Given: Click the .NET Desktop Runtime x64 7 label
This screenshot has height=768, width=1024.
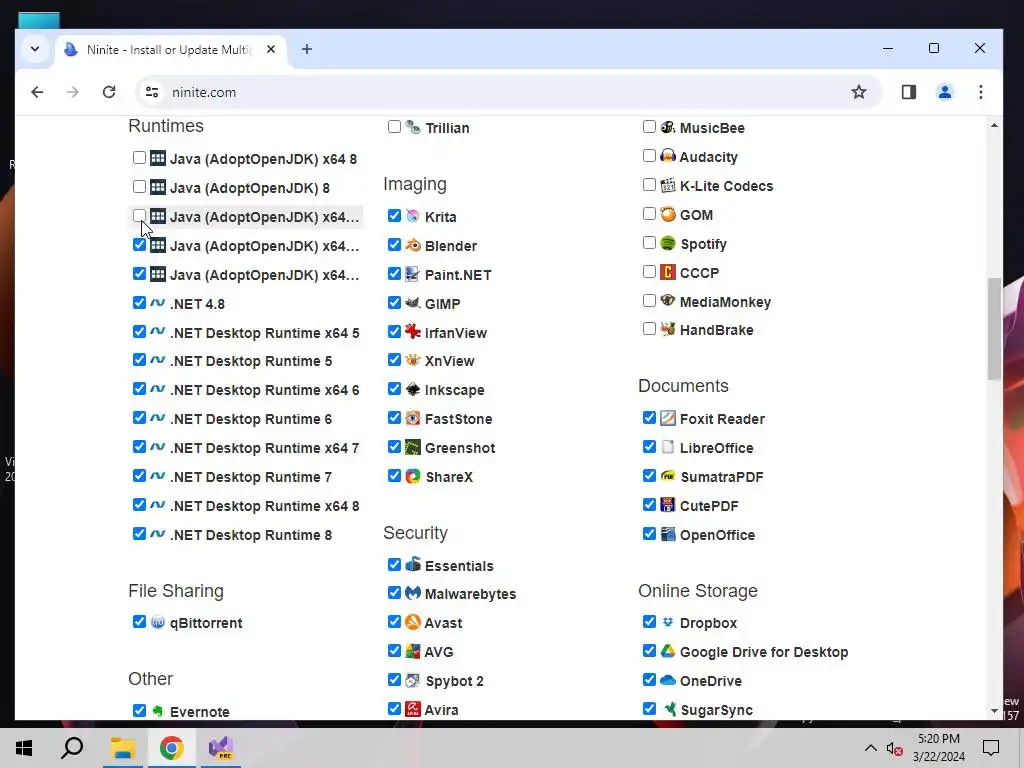Looking at the screenshot, I should tap(264, 448).
